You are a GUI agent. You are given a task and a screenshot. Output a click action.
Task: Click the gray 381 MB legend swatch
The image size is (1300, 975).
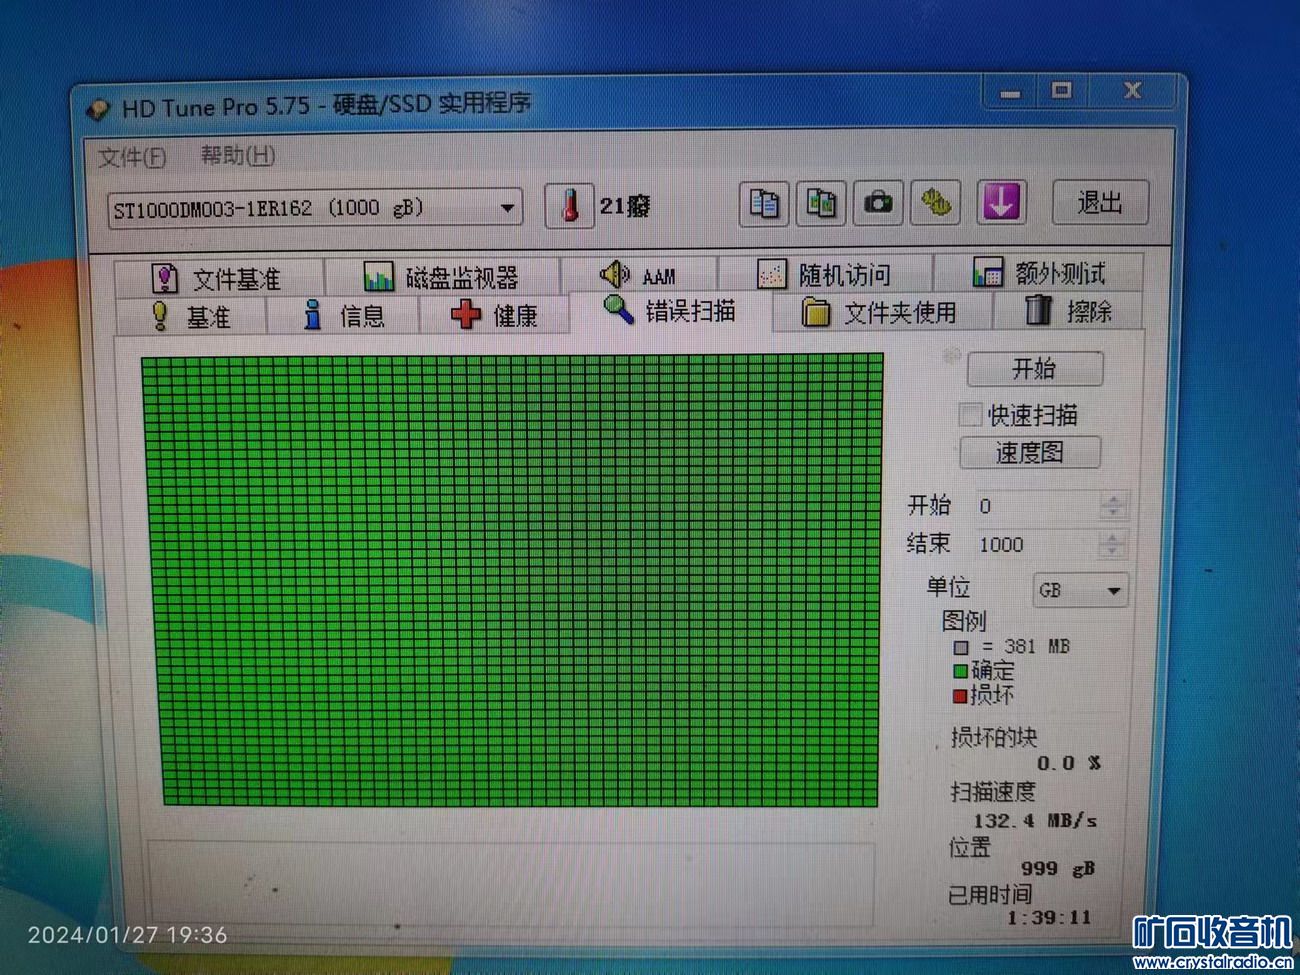pyautogui.click(x=961, y=648)
